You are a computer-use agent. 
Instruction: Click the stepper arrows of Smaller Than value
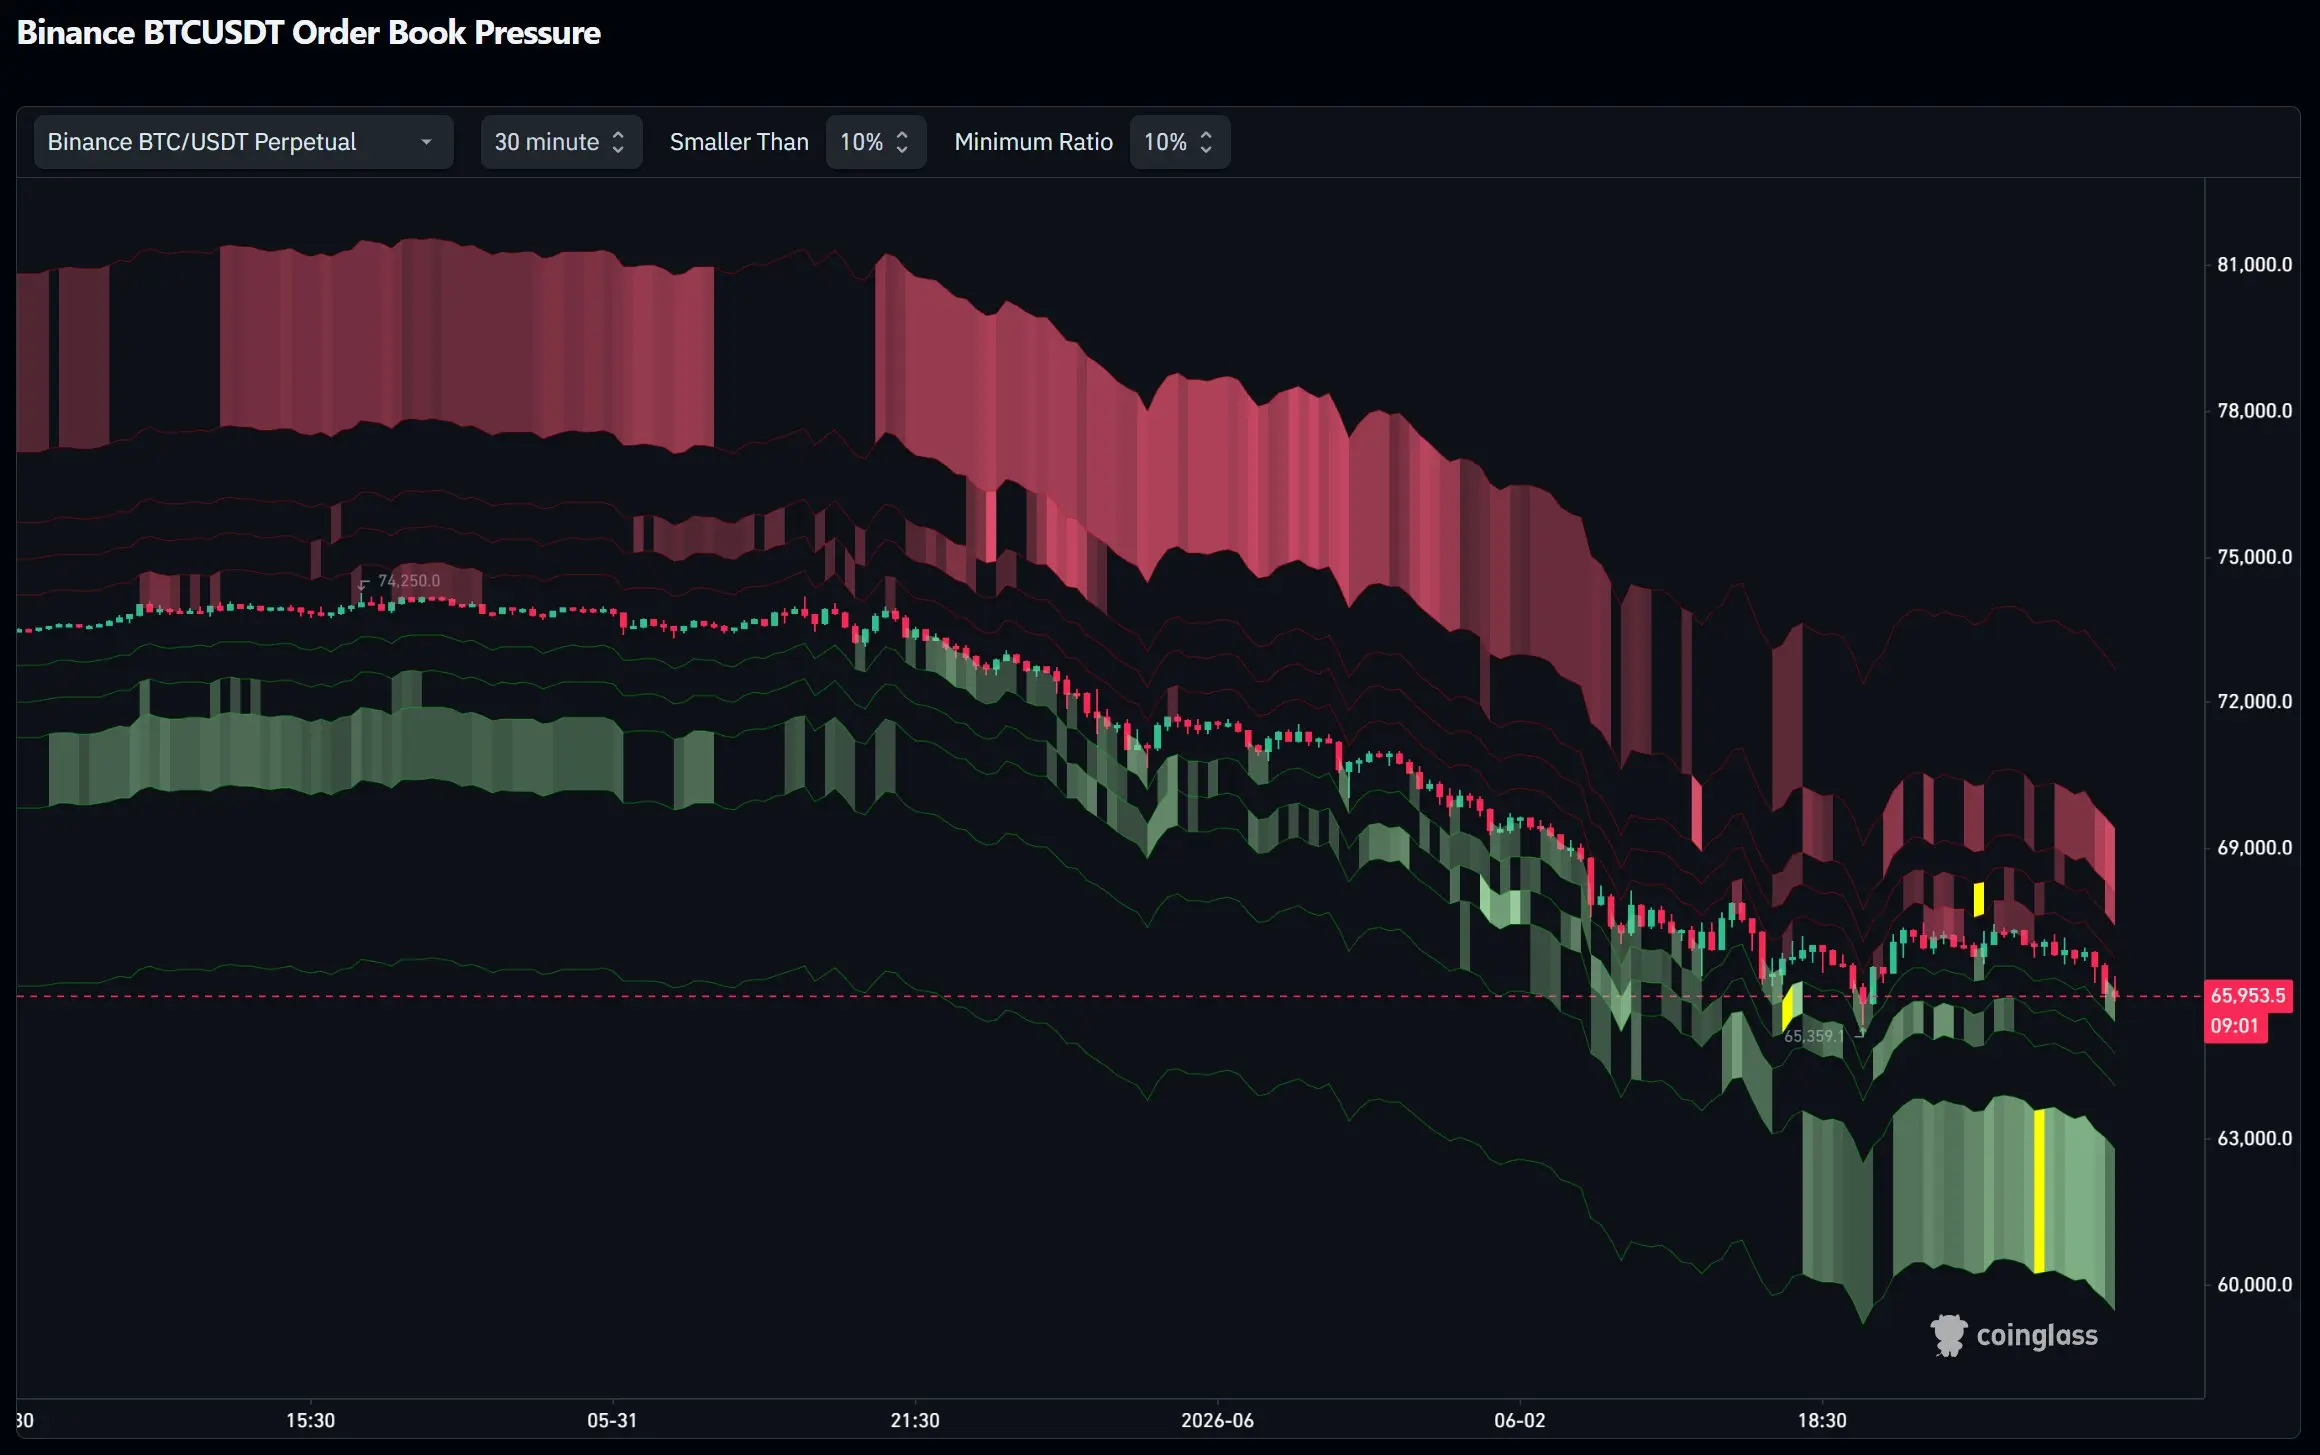tap(902, 142)
